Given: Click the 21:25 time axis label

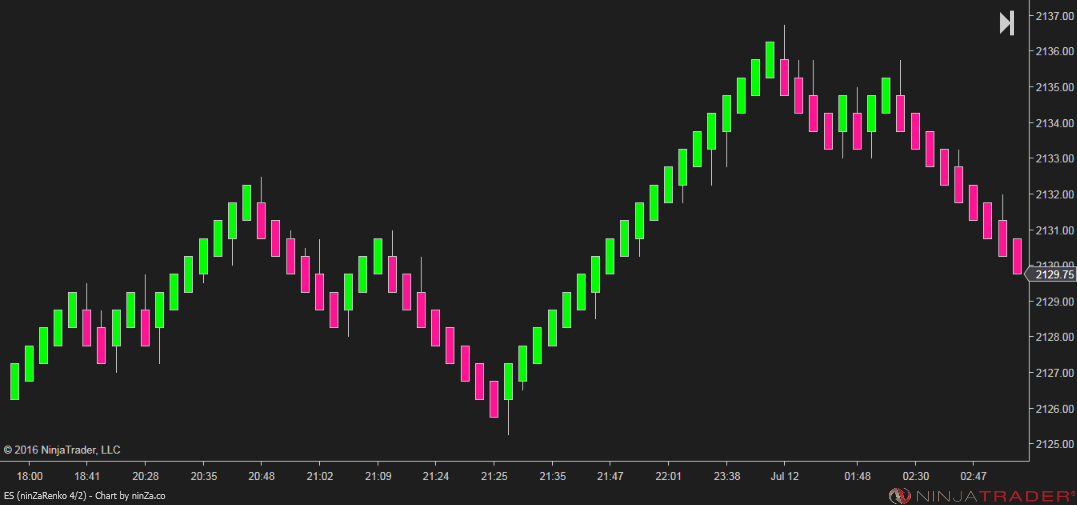Looking at the screenshot, I should tap(493, 476).
